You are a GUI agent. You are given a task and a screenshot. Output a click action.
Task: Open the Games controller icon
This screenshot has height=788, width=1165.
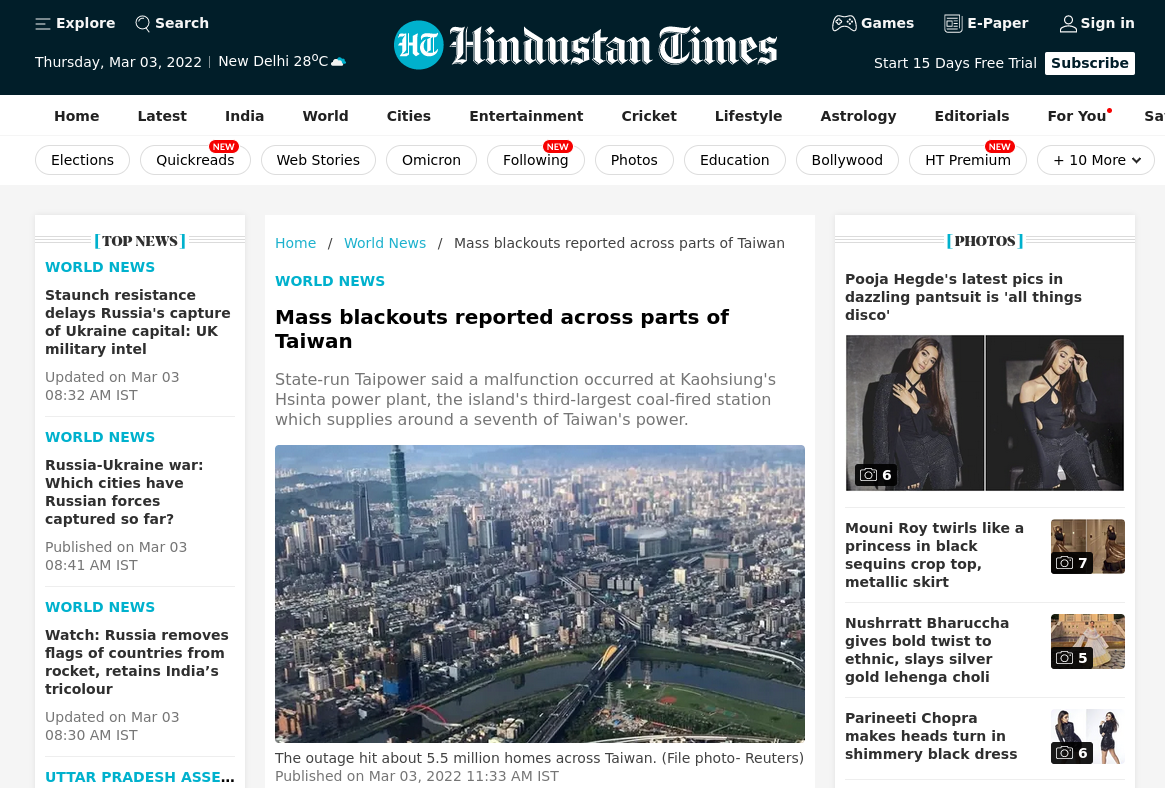point(844,24)
